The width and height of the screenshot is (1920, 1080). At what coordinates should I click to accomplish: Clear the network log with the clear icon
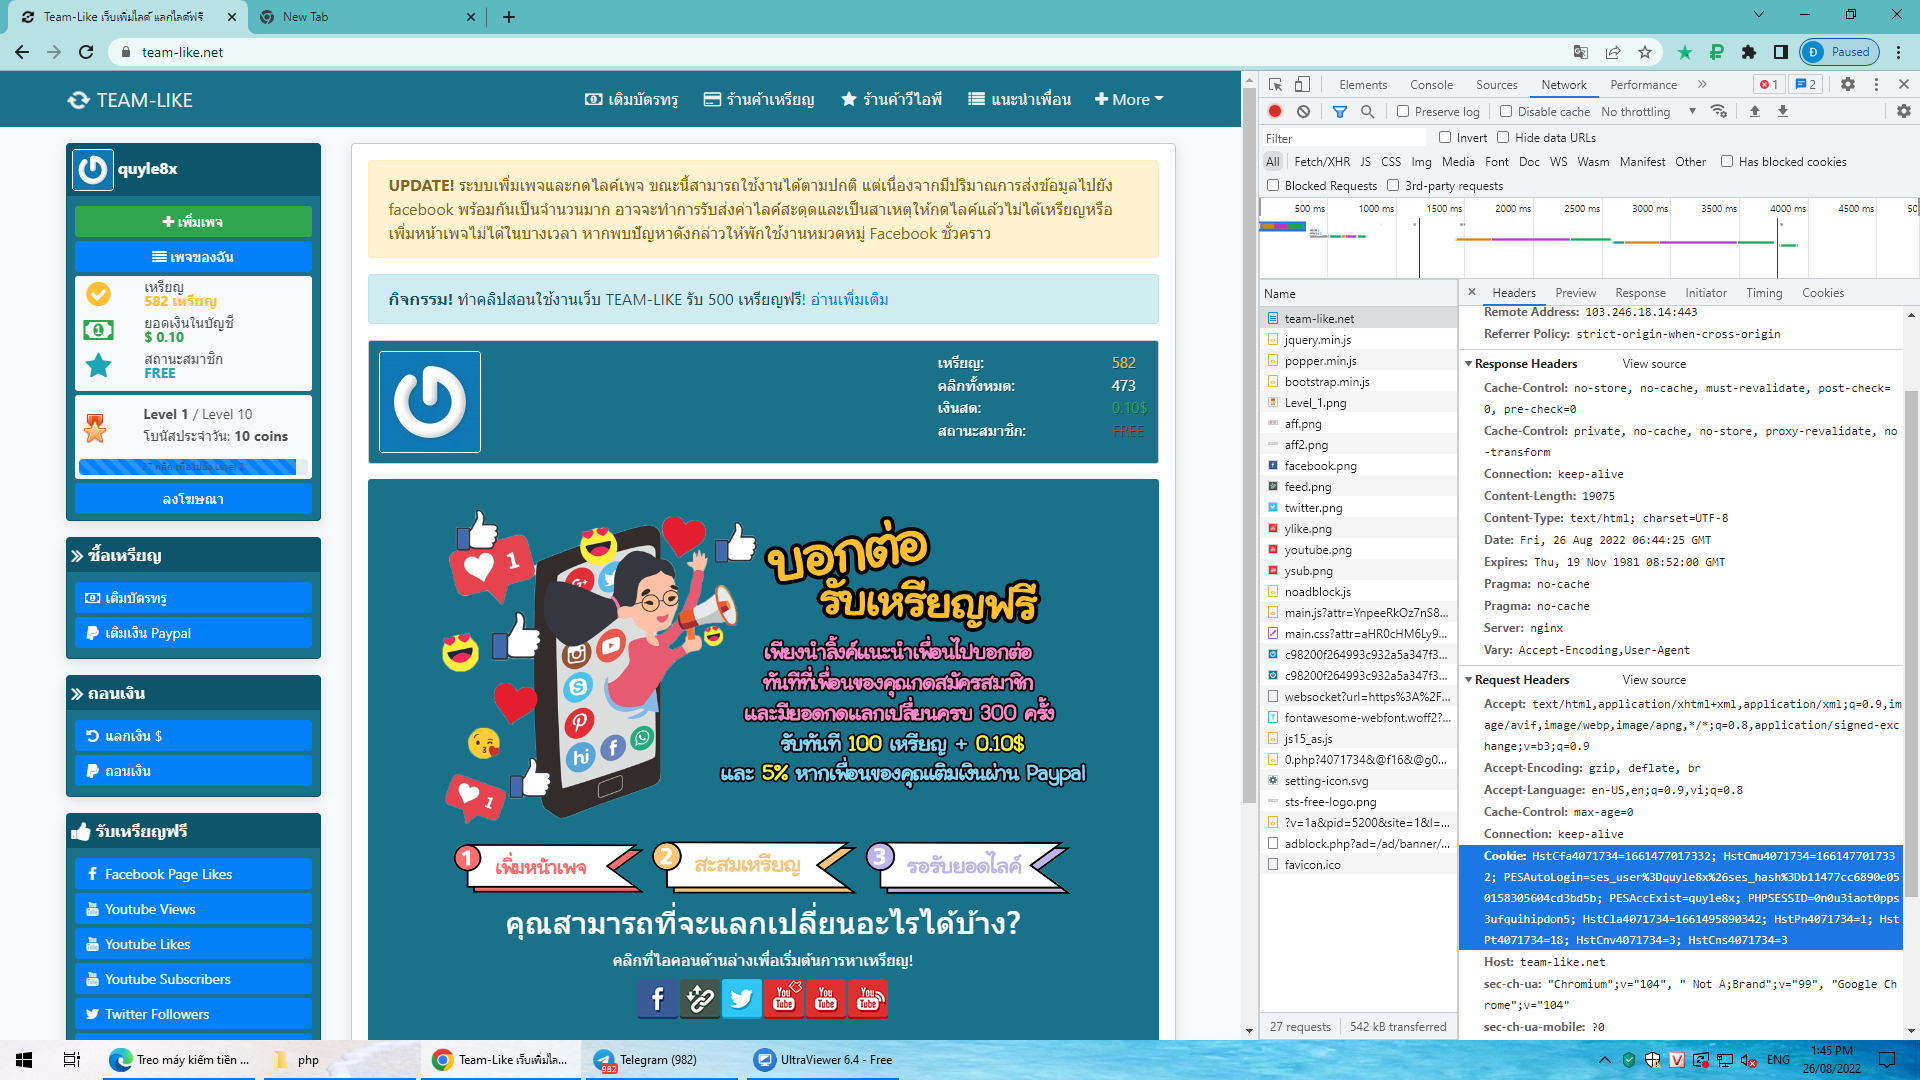(x=1303, y=112)
